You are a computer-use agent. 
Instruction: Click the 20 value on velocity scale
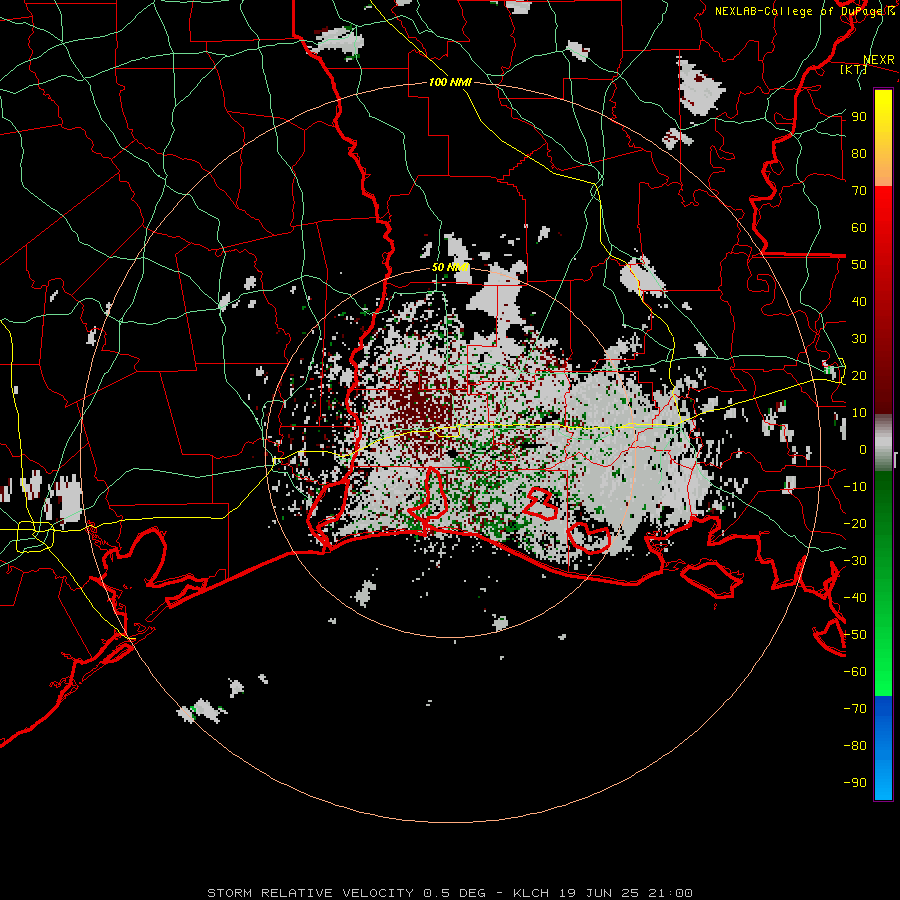tap(859, 375)
